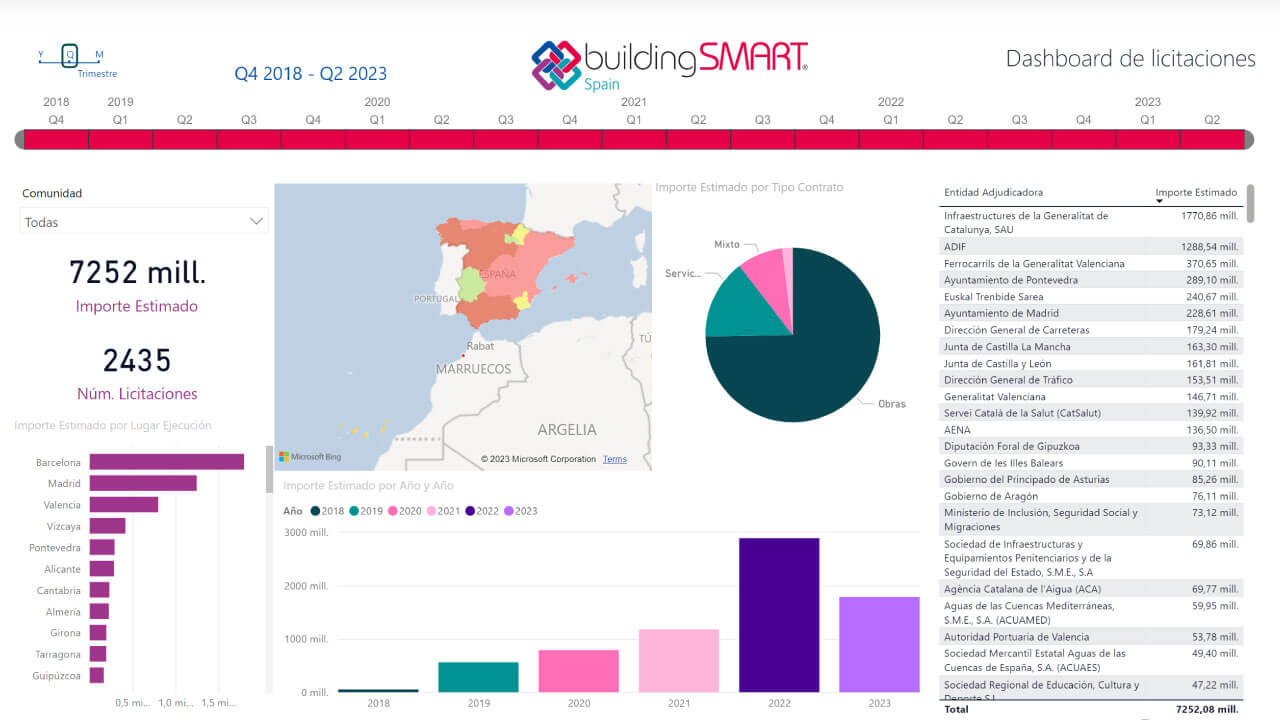Select the Ayuntamiento de Madrid table row

(1092, 313)
